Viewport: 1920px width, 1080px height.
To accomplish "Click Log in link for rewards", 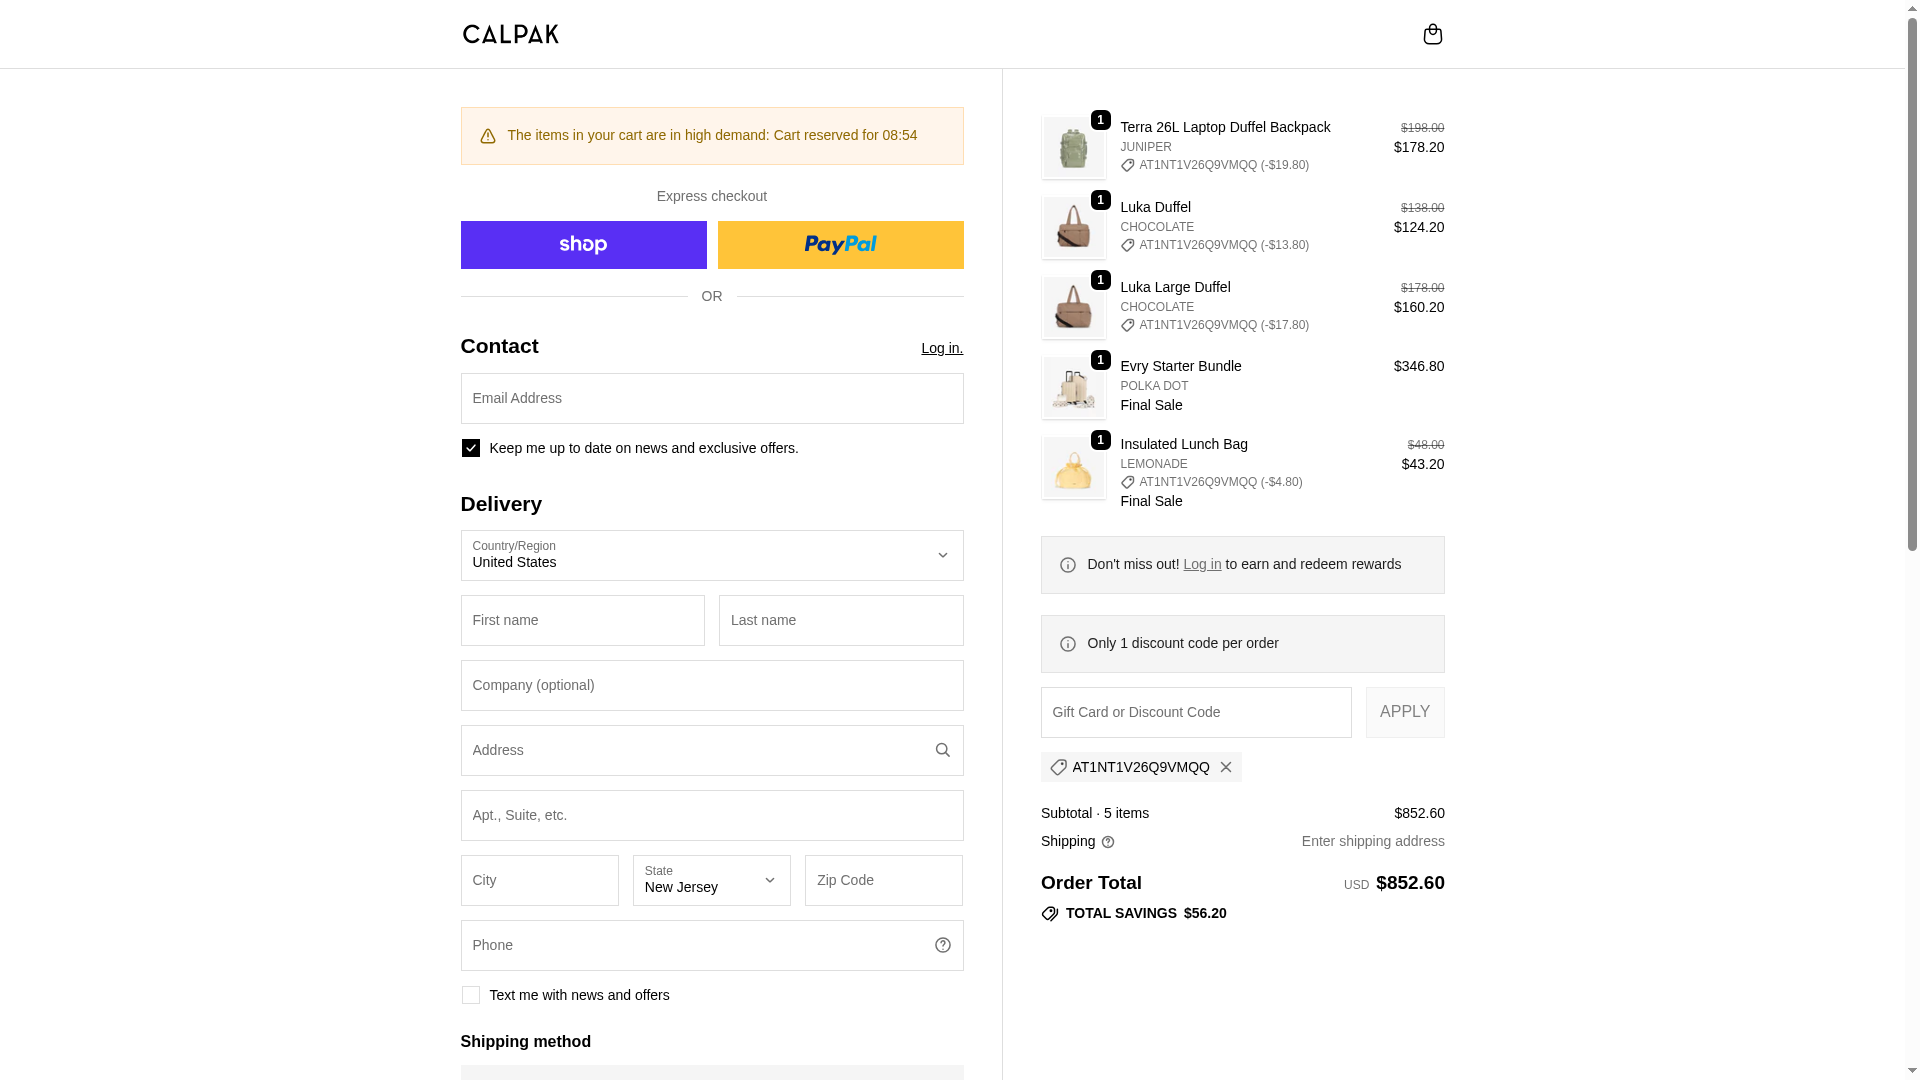I will click(x=1202, y=564).
